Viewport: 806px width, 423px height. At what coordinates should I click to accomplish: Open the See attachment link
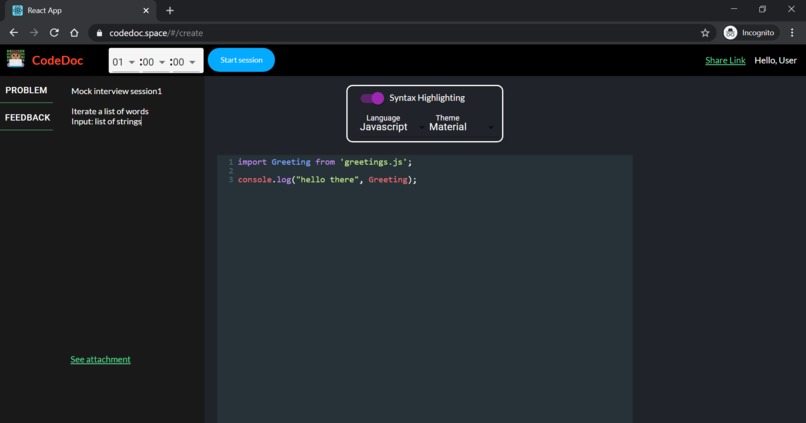tap(100, 359)
